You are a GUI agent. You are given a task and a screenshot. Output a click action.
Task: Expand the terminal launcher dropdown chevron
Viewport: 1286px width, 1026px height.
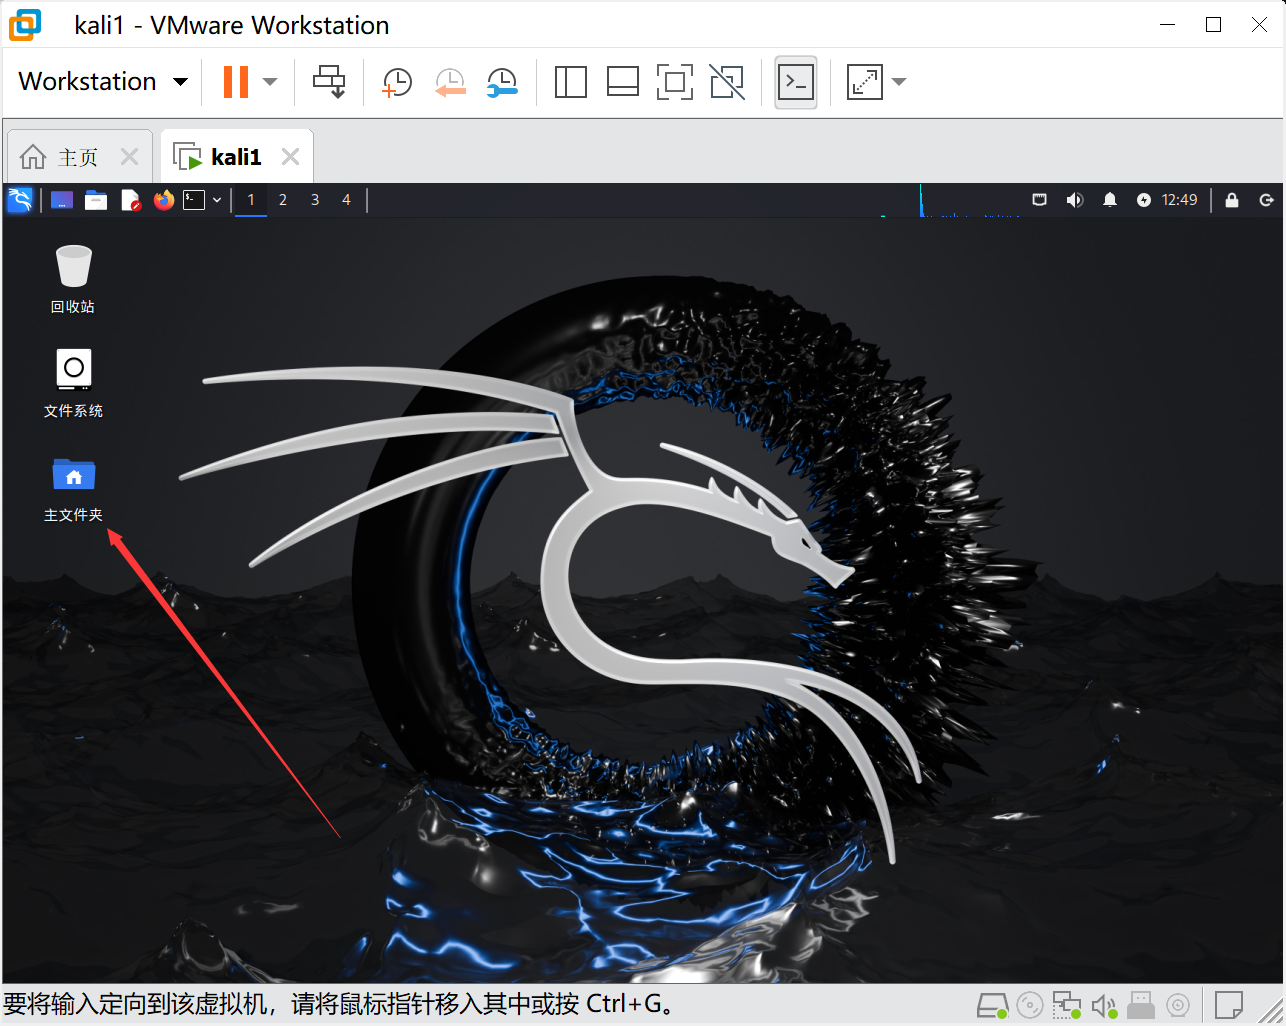(217, 200)
